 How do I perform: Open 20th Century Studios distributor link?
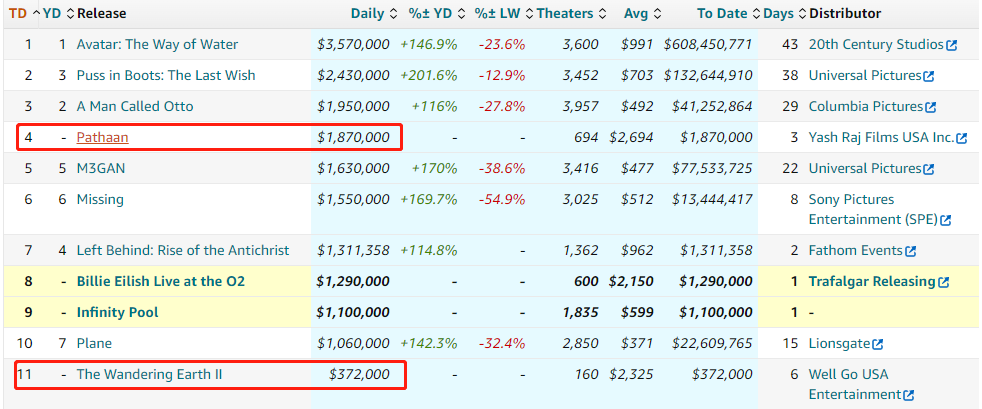click(876, 44)
